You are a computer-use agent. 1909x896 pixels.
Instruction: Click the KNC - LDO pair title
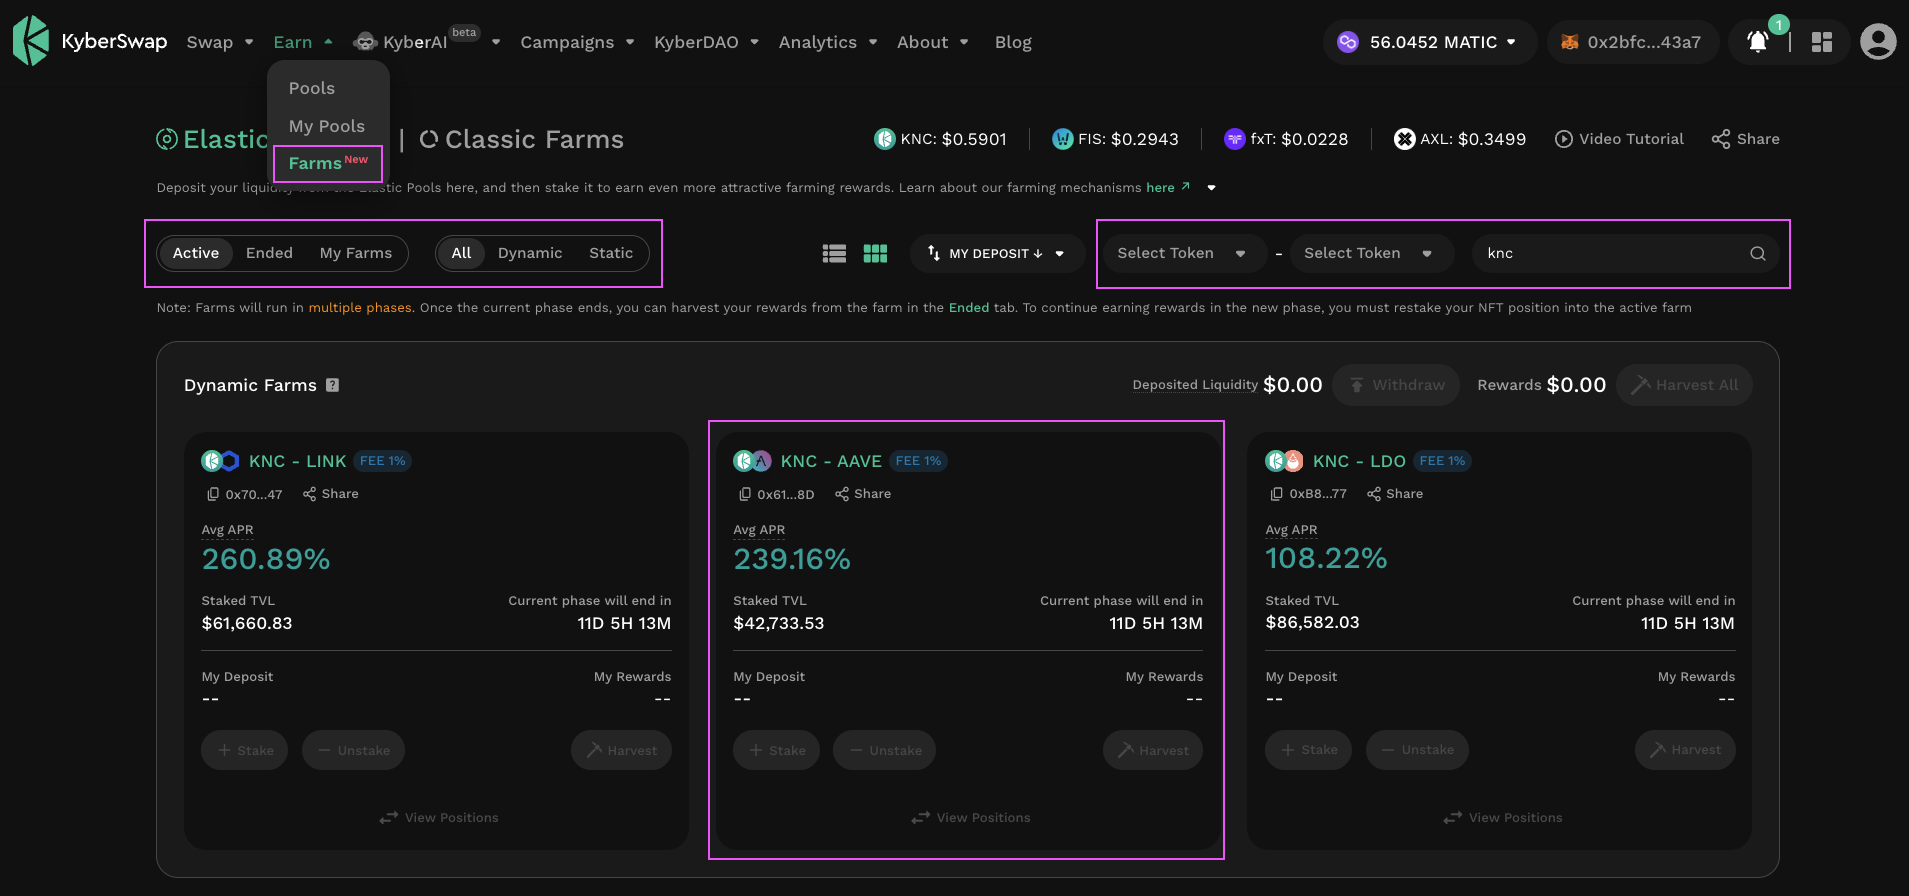(1359, 461)
